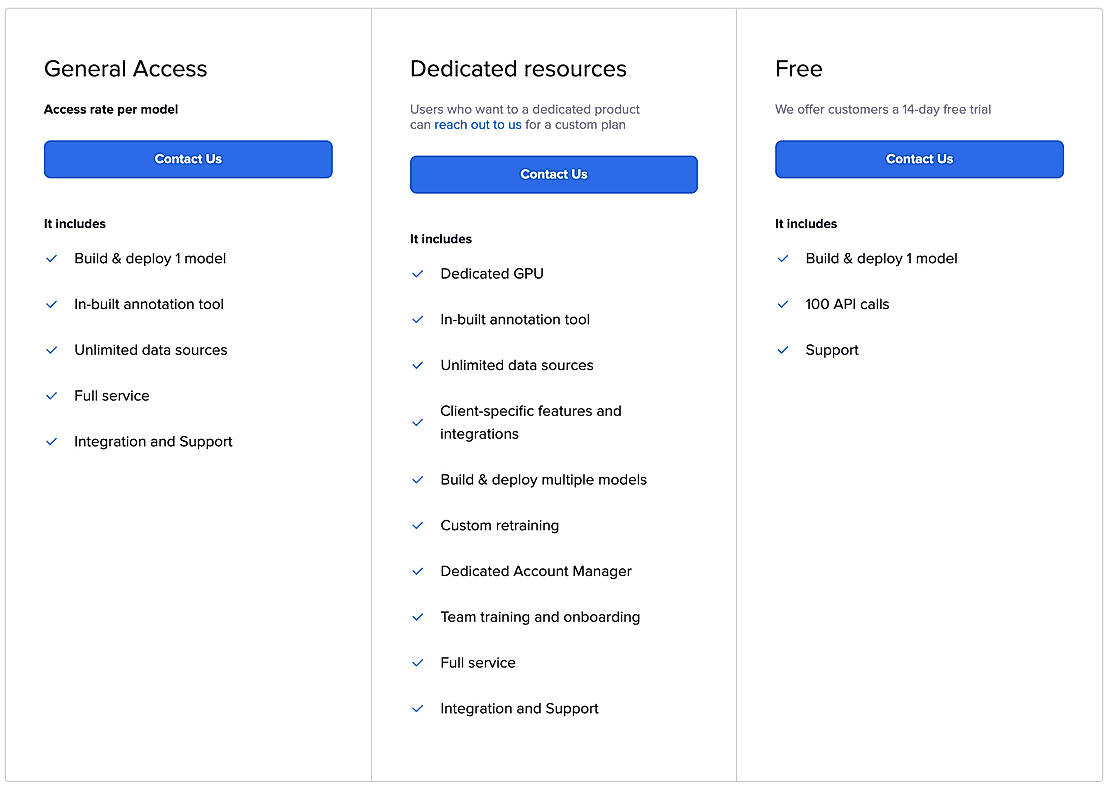Click 'It includes' label under General Access

click(x=75, y=224)
